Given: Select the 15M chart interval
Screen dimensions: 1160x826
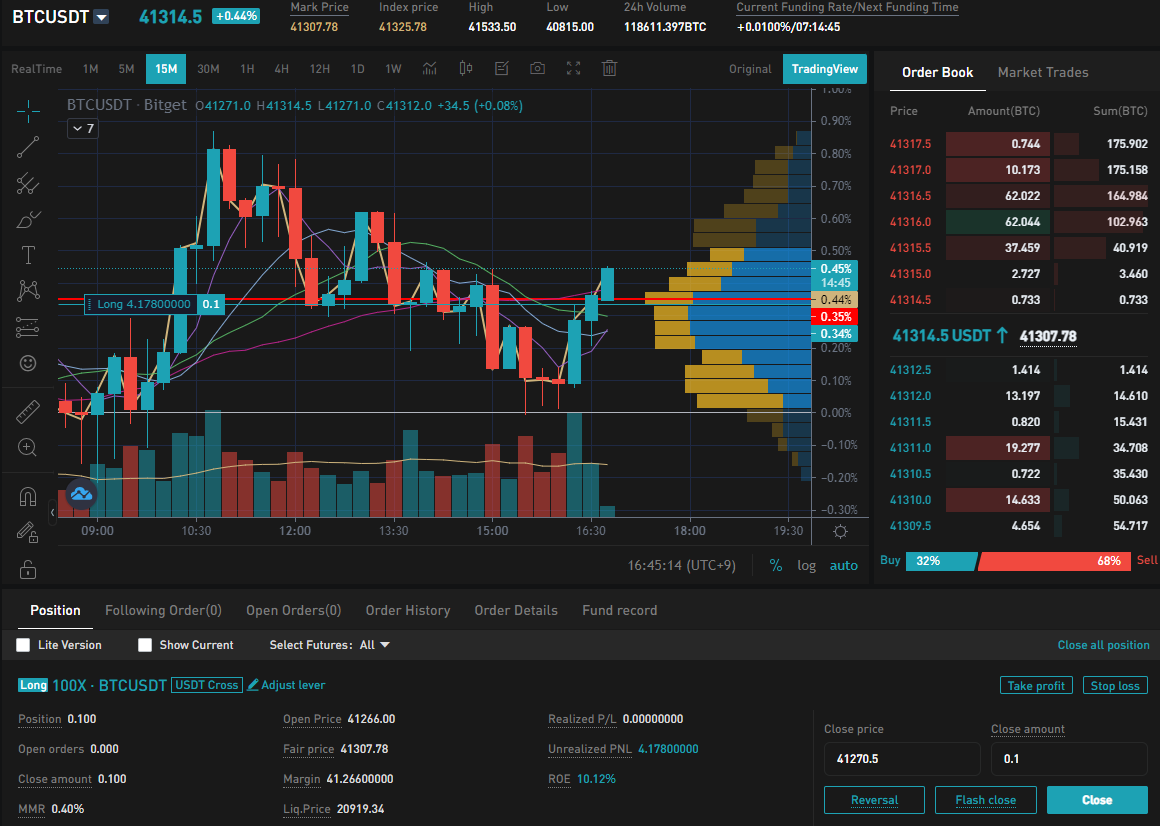Looking at the screenshot, I should tap(166, 69).
